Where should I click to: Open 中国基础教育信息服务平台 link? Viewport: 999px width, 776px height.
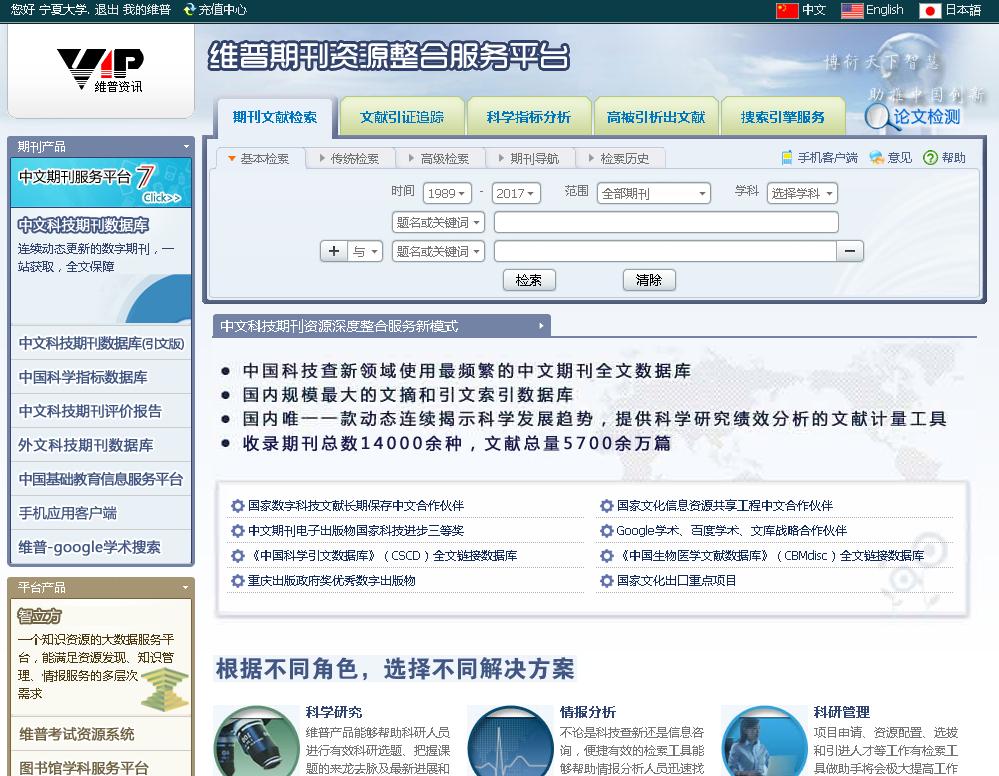click(x=101, y=479)
